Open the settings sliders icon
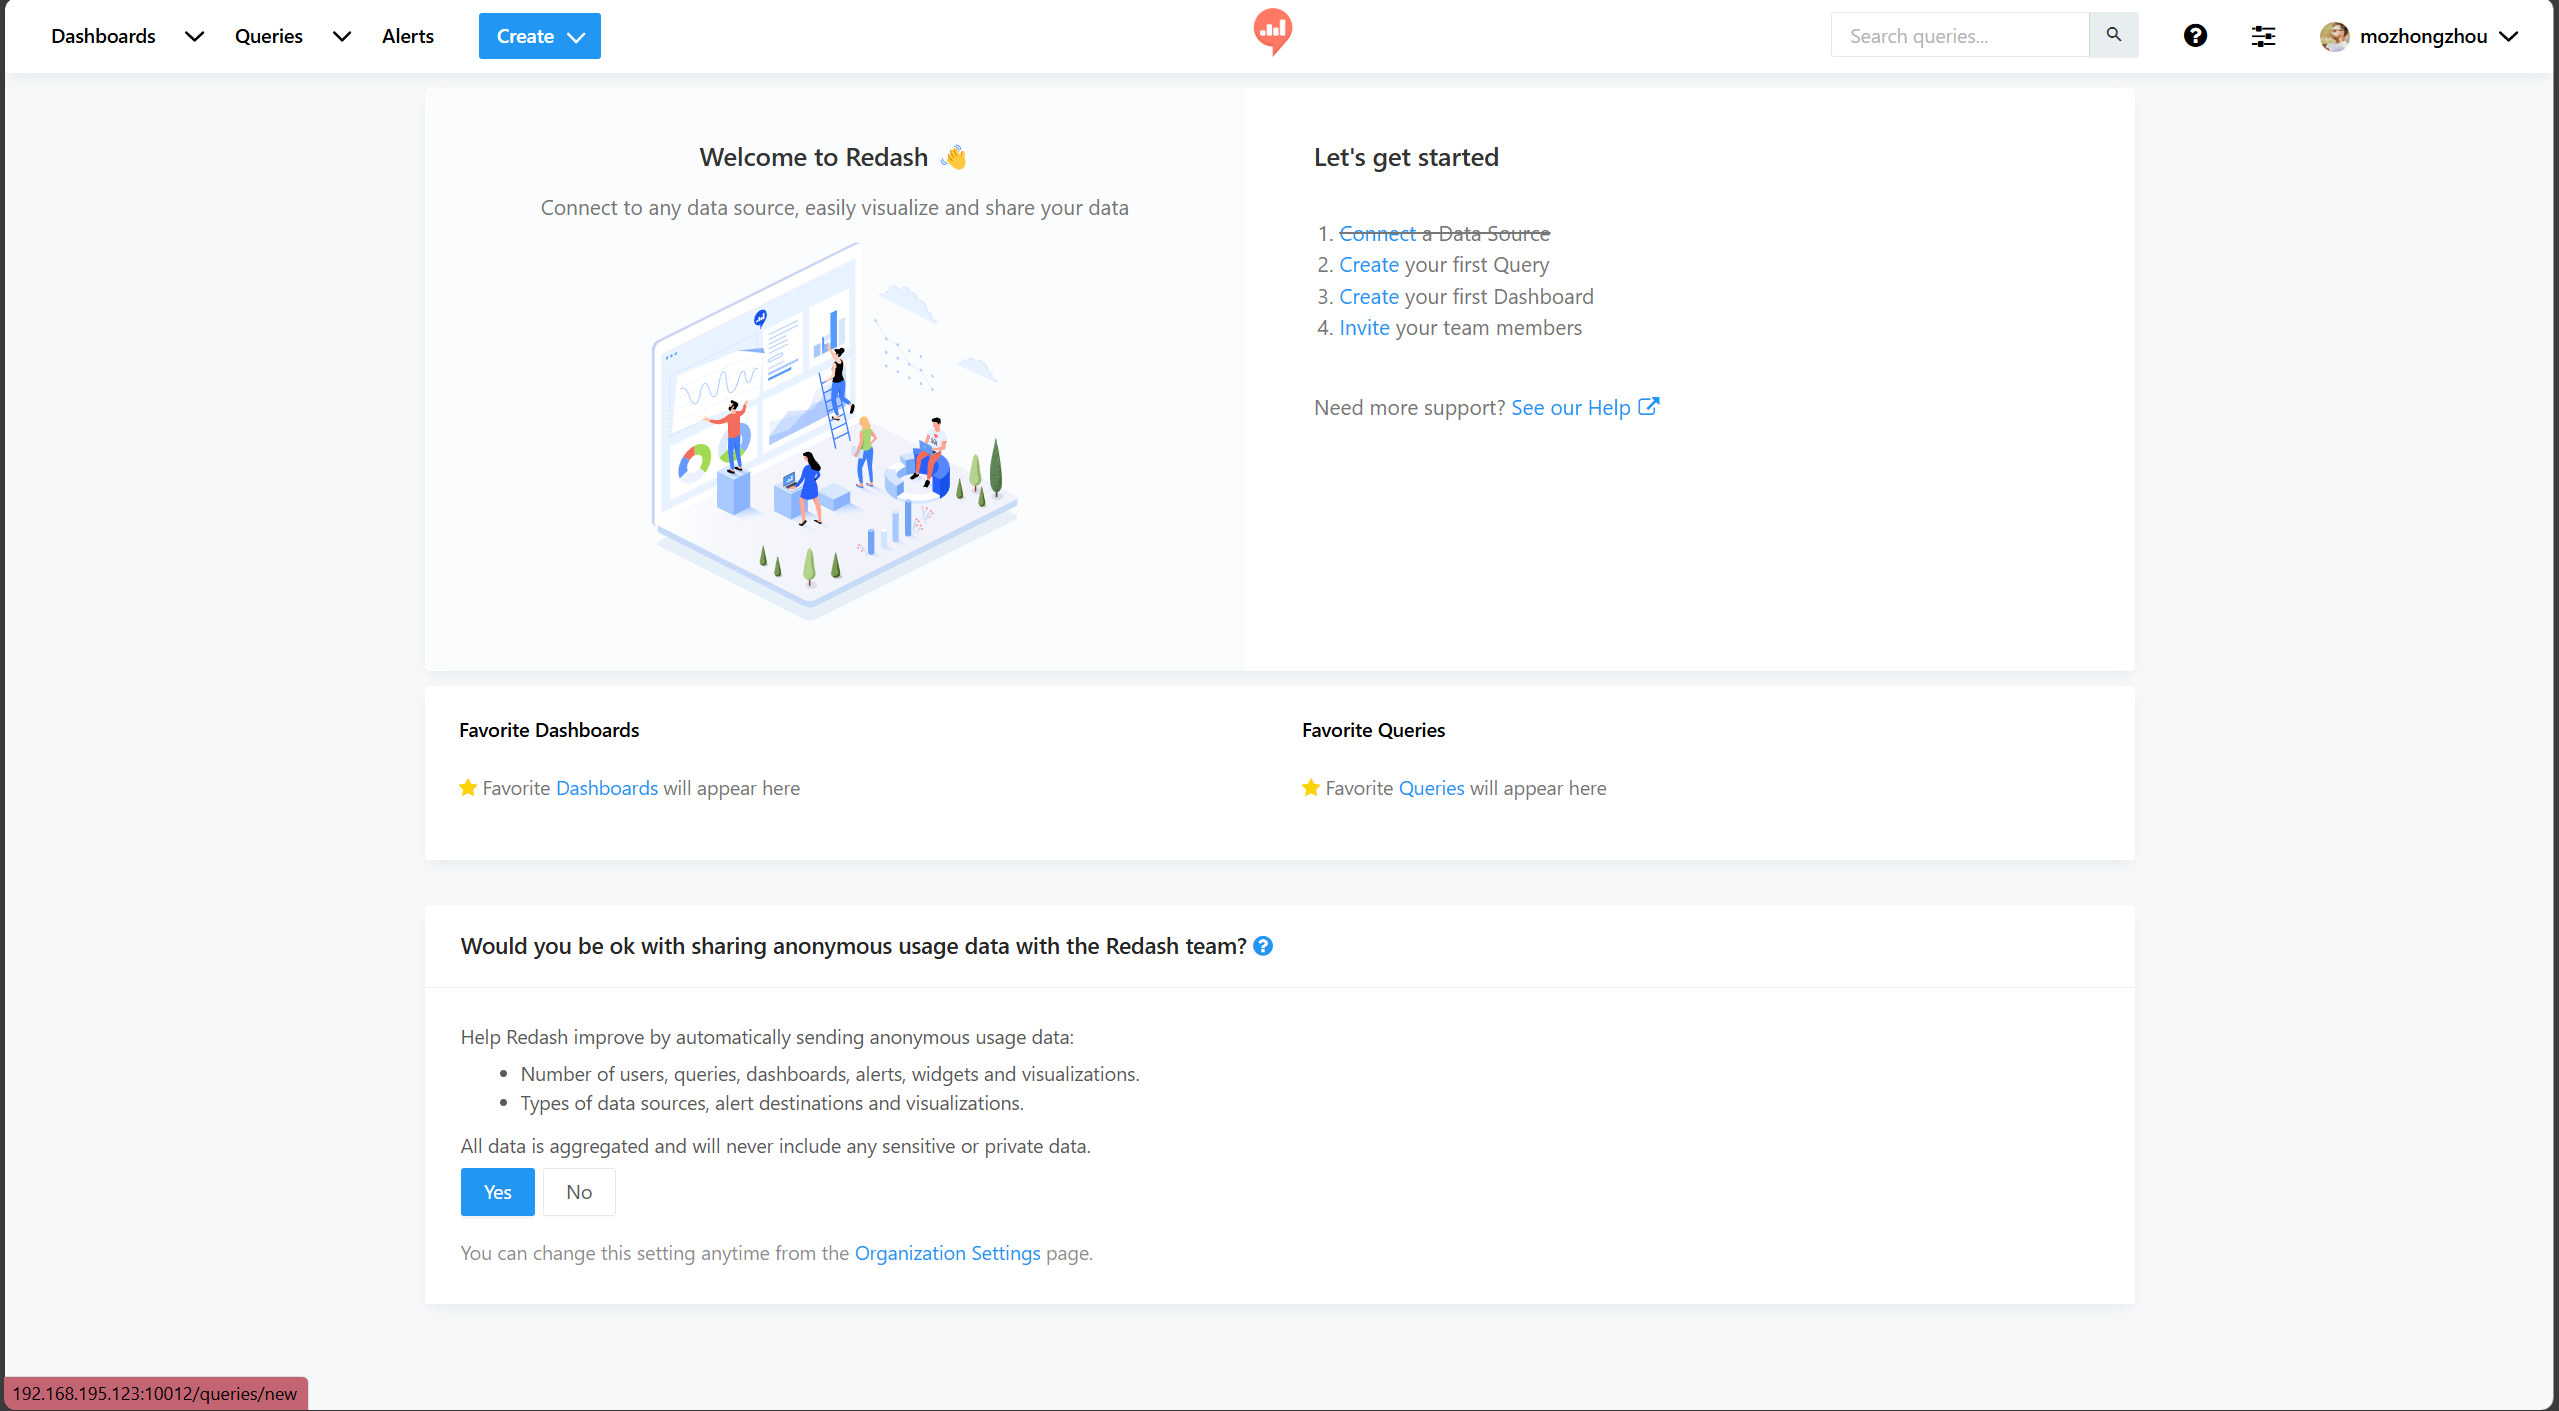 [x=2263, y=36]
